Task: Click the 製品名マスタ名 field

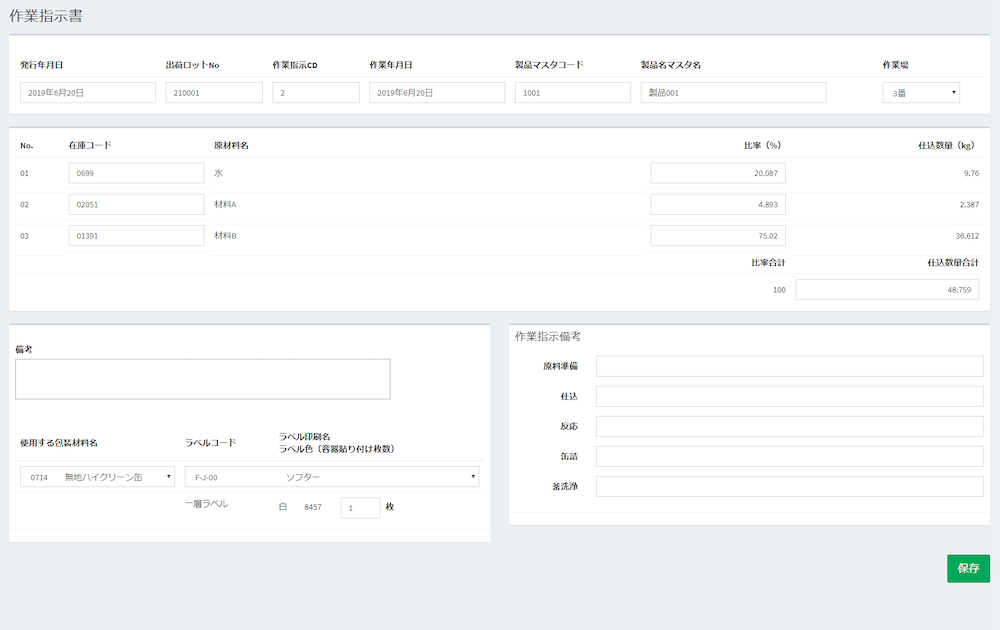Action: (x=733, y=93)
